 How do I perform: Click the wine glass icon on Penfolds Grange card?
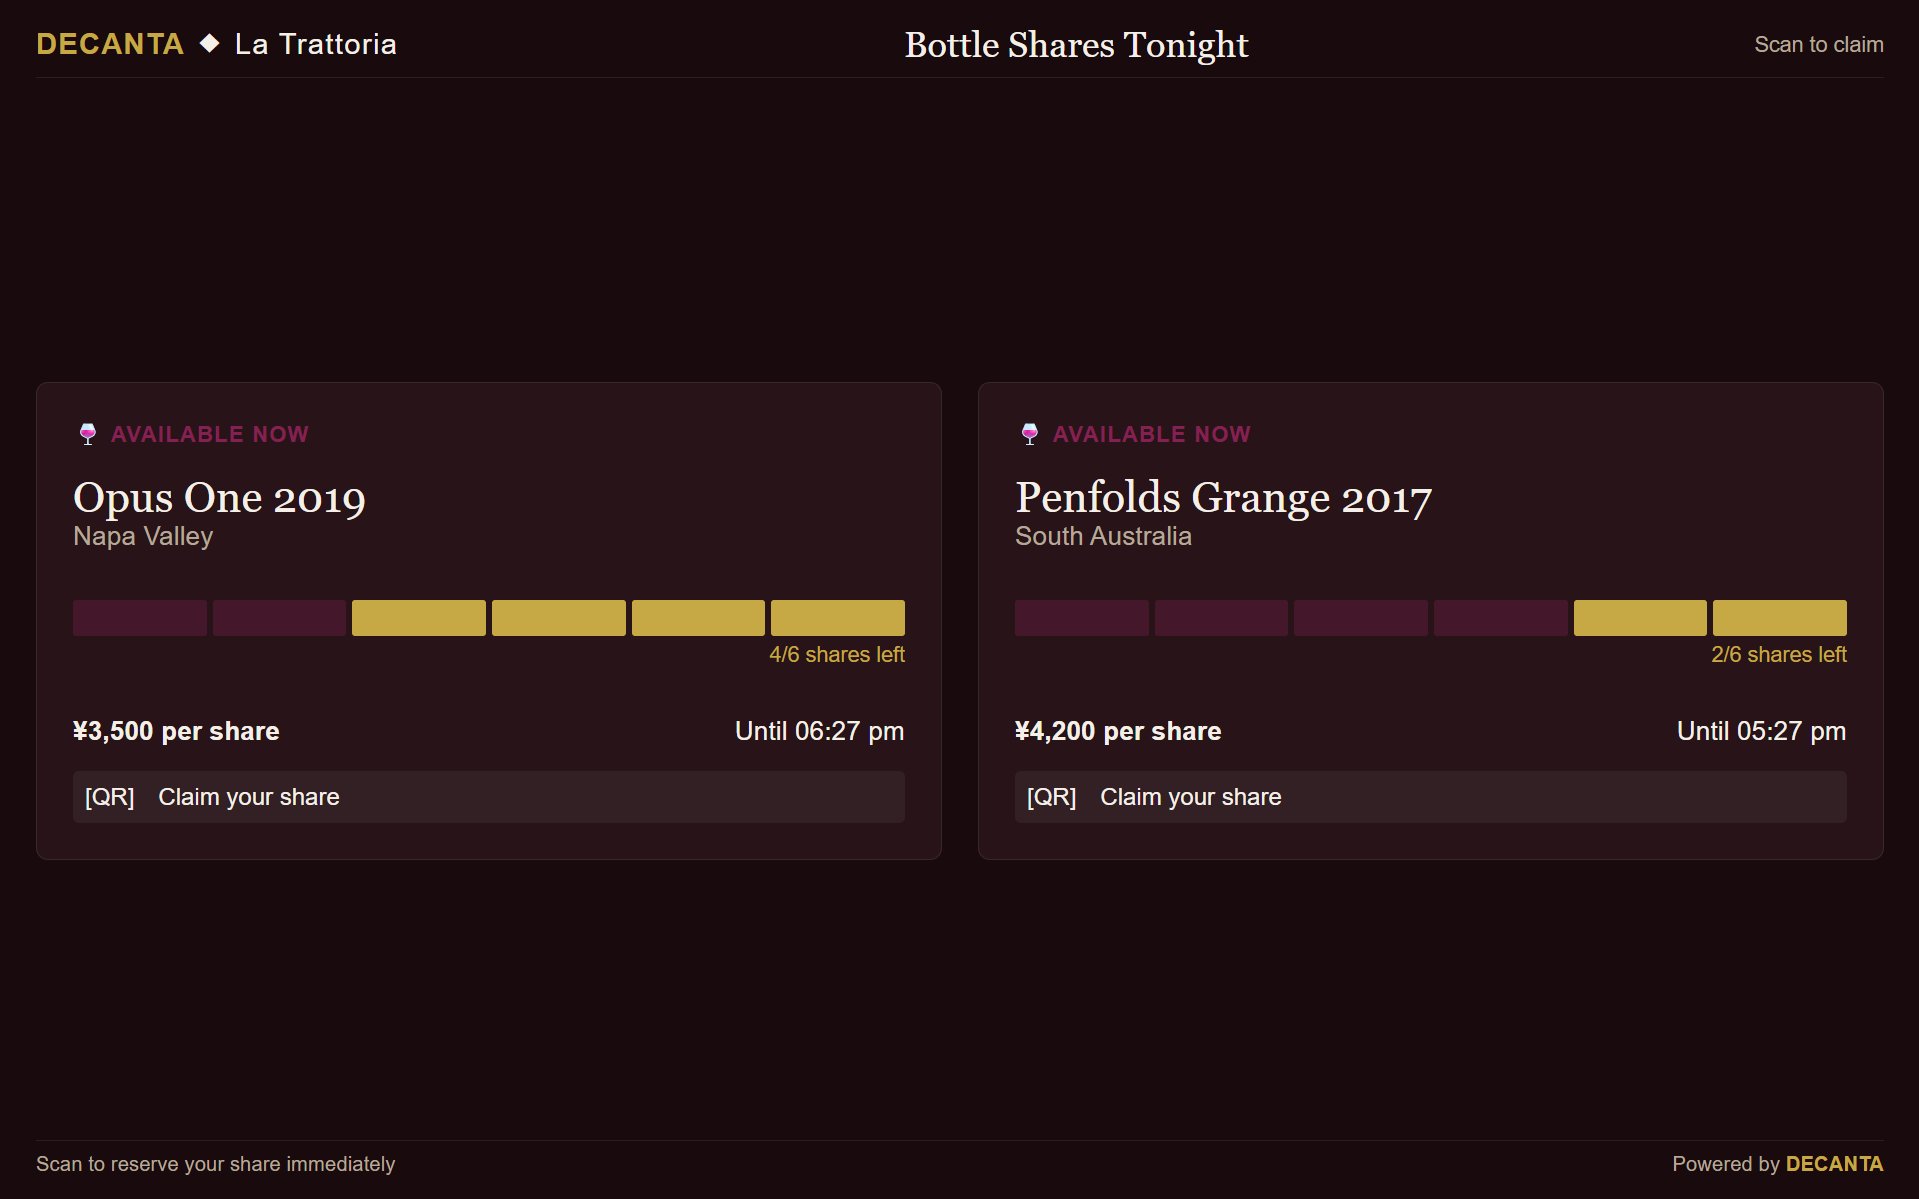point(1030,433)
